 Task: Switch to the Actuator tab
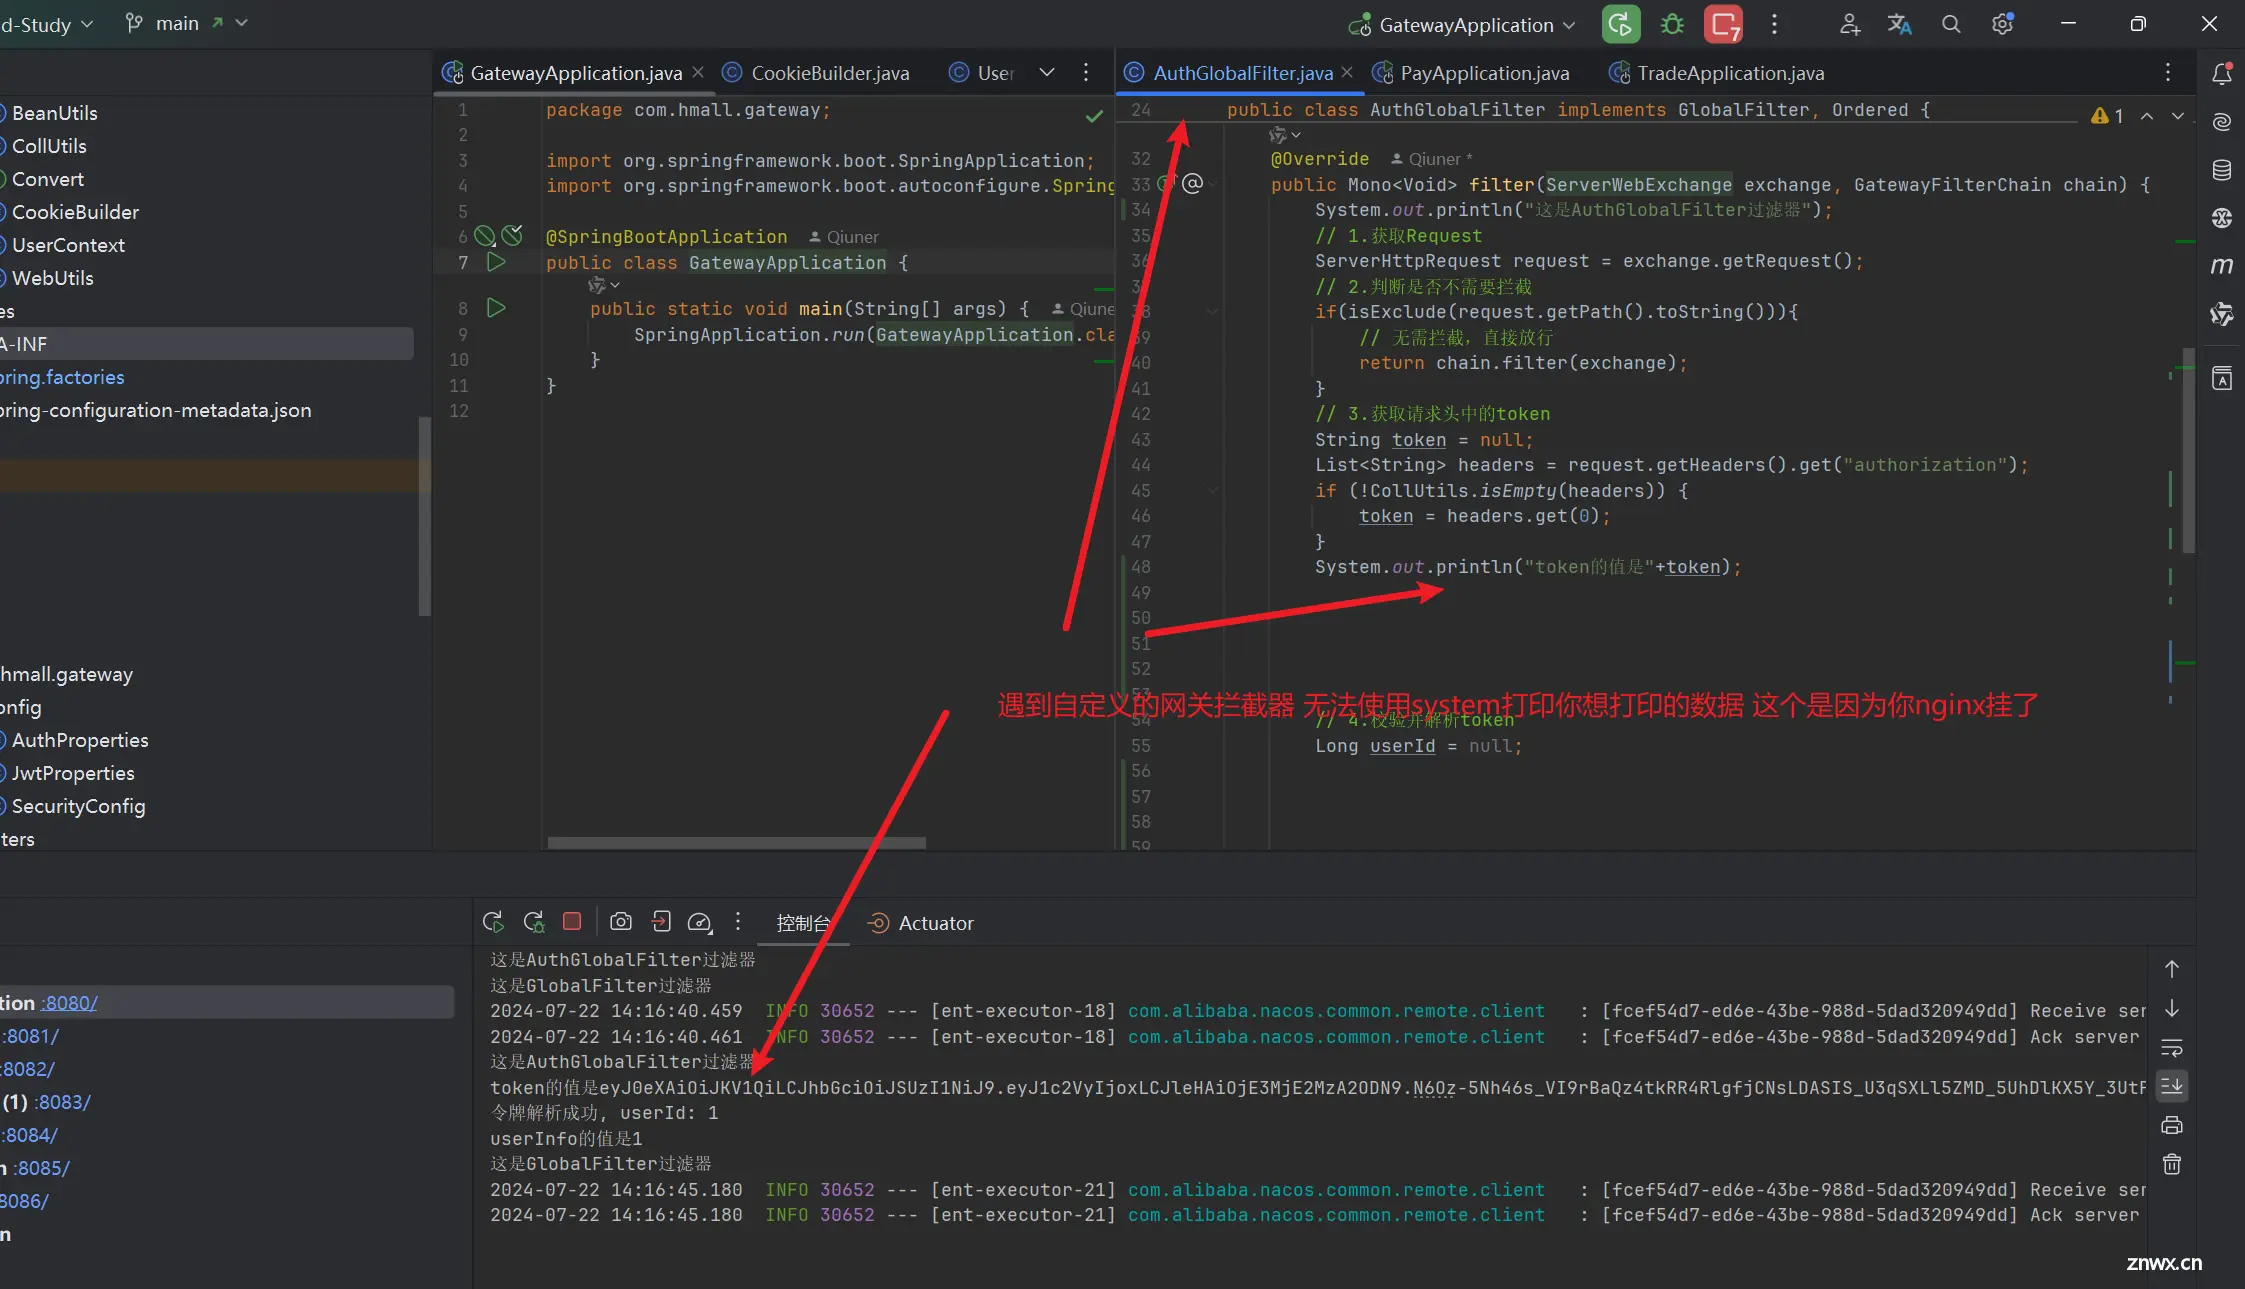[x=921, y=923]
